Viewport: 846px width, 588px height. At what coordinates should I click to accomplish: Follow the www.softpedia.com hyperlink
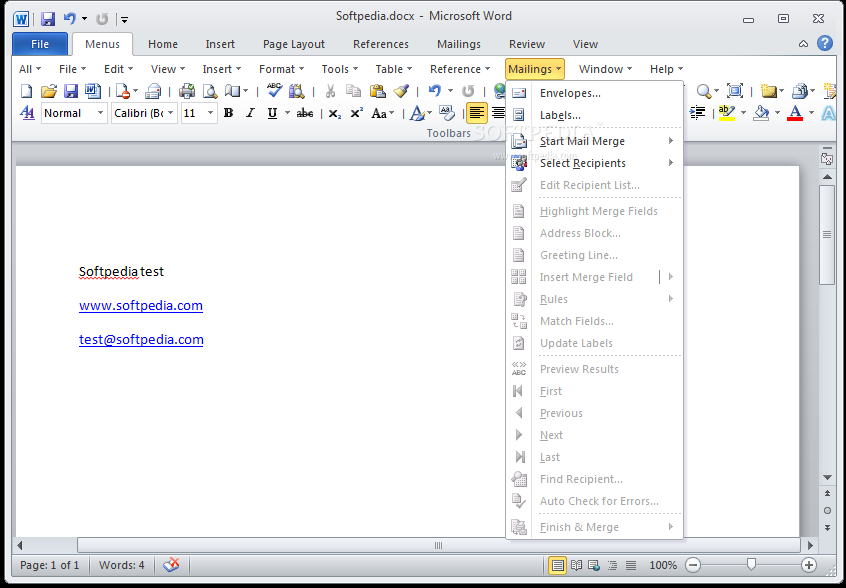[x=141, y=305]
